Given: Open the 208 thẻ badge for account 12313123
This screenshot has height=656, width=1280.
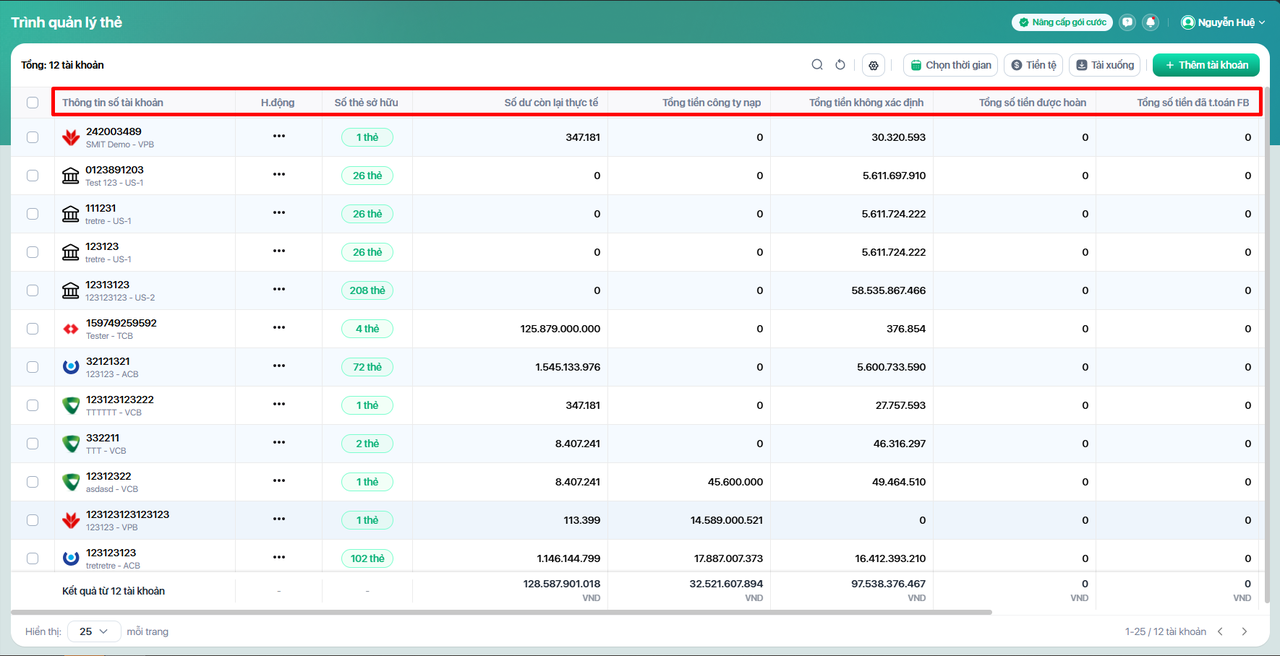Looking at the screenshot, I should 367,290.
